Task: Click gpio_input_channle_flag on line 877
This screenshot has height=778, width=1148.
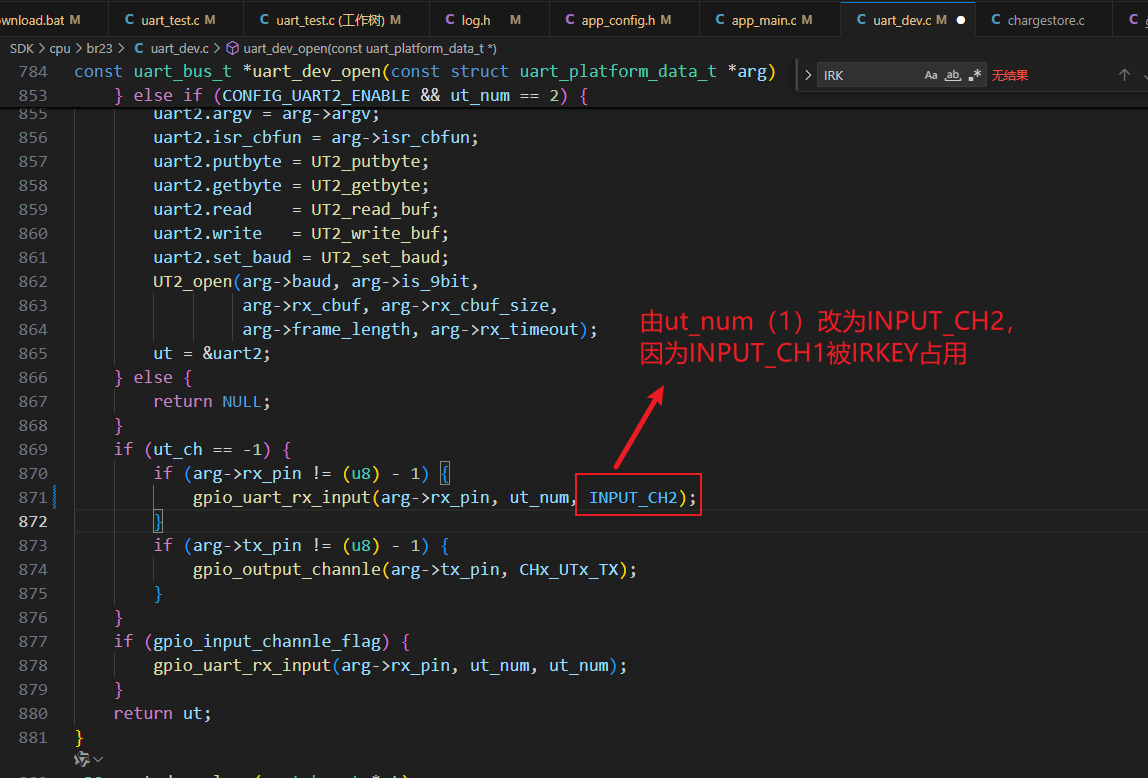Action: [x=267, y=641]
